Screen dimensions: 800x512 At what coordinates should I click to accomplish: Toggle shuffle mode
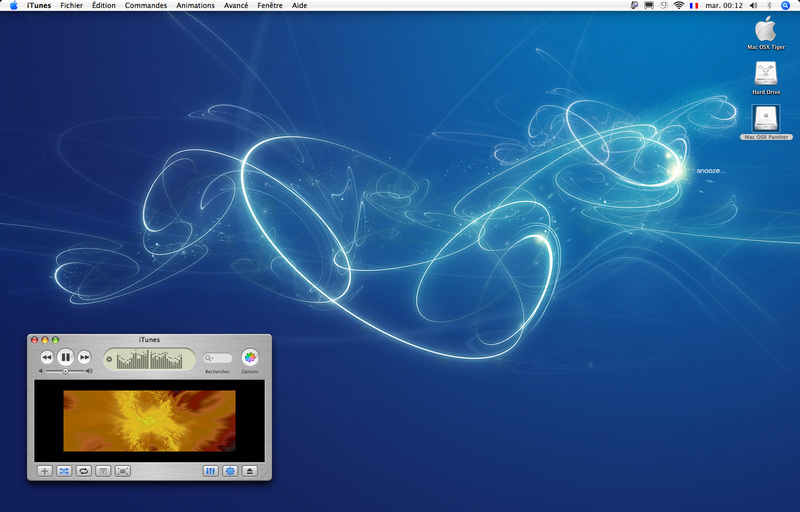tap(64, 471)
